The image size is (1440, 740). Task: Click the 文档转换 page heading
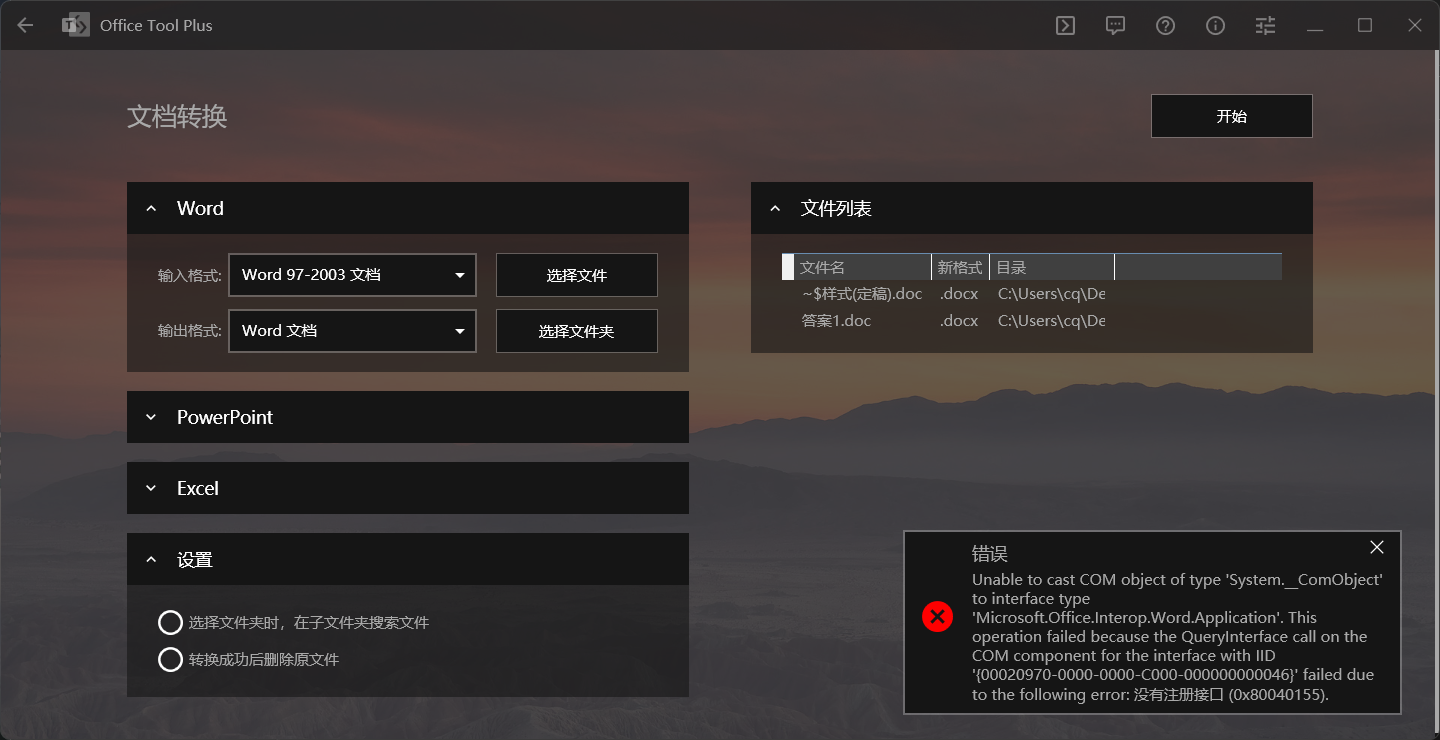point(177,116)
